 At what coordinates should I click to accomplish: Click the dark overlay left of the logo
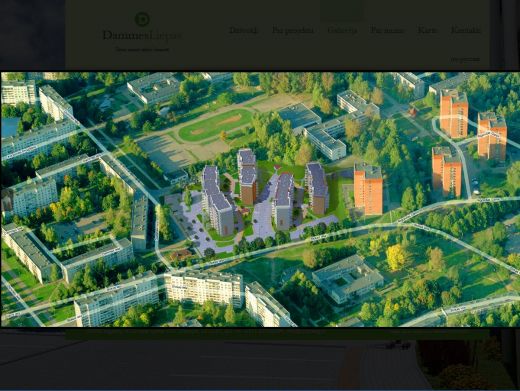[32, 35]
